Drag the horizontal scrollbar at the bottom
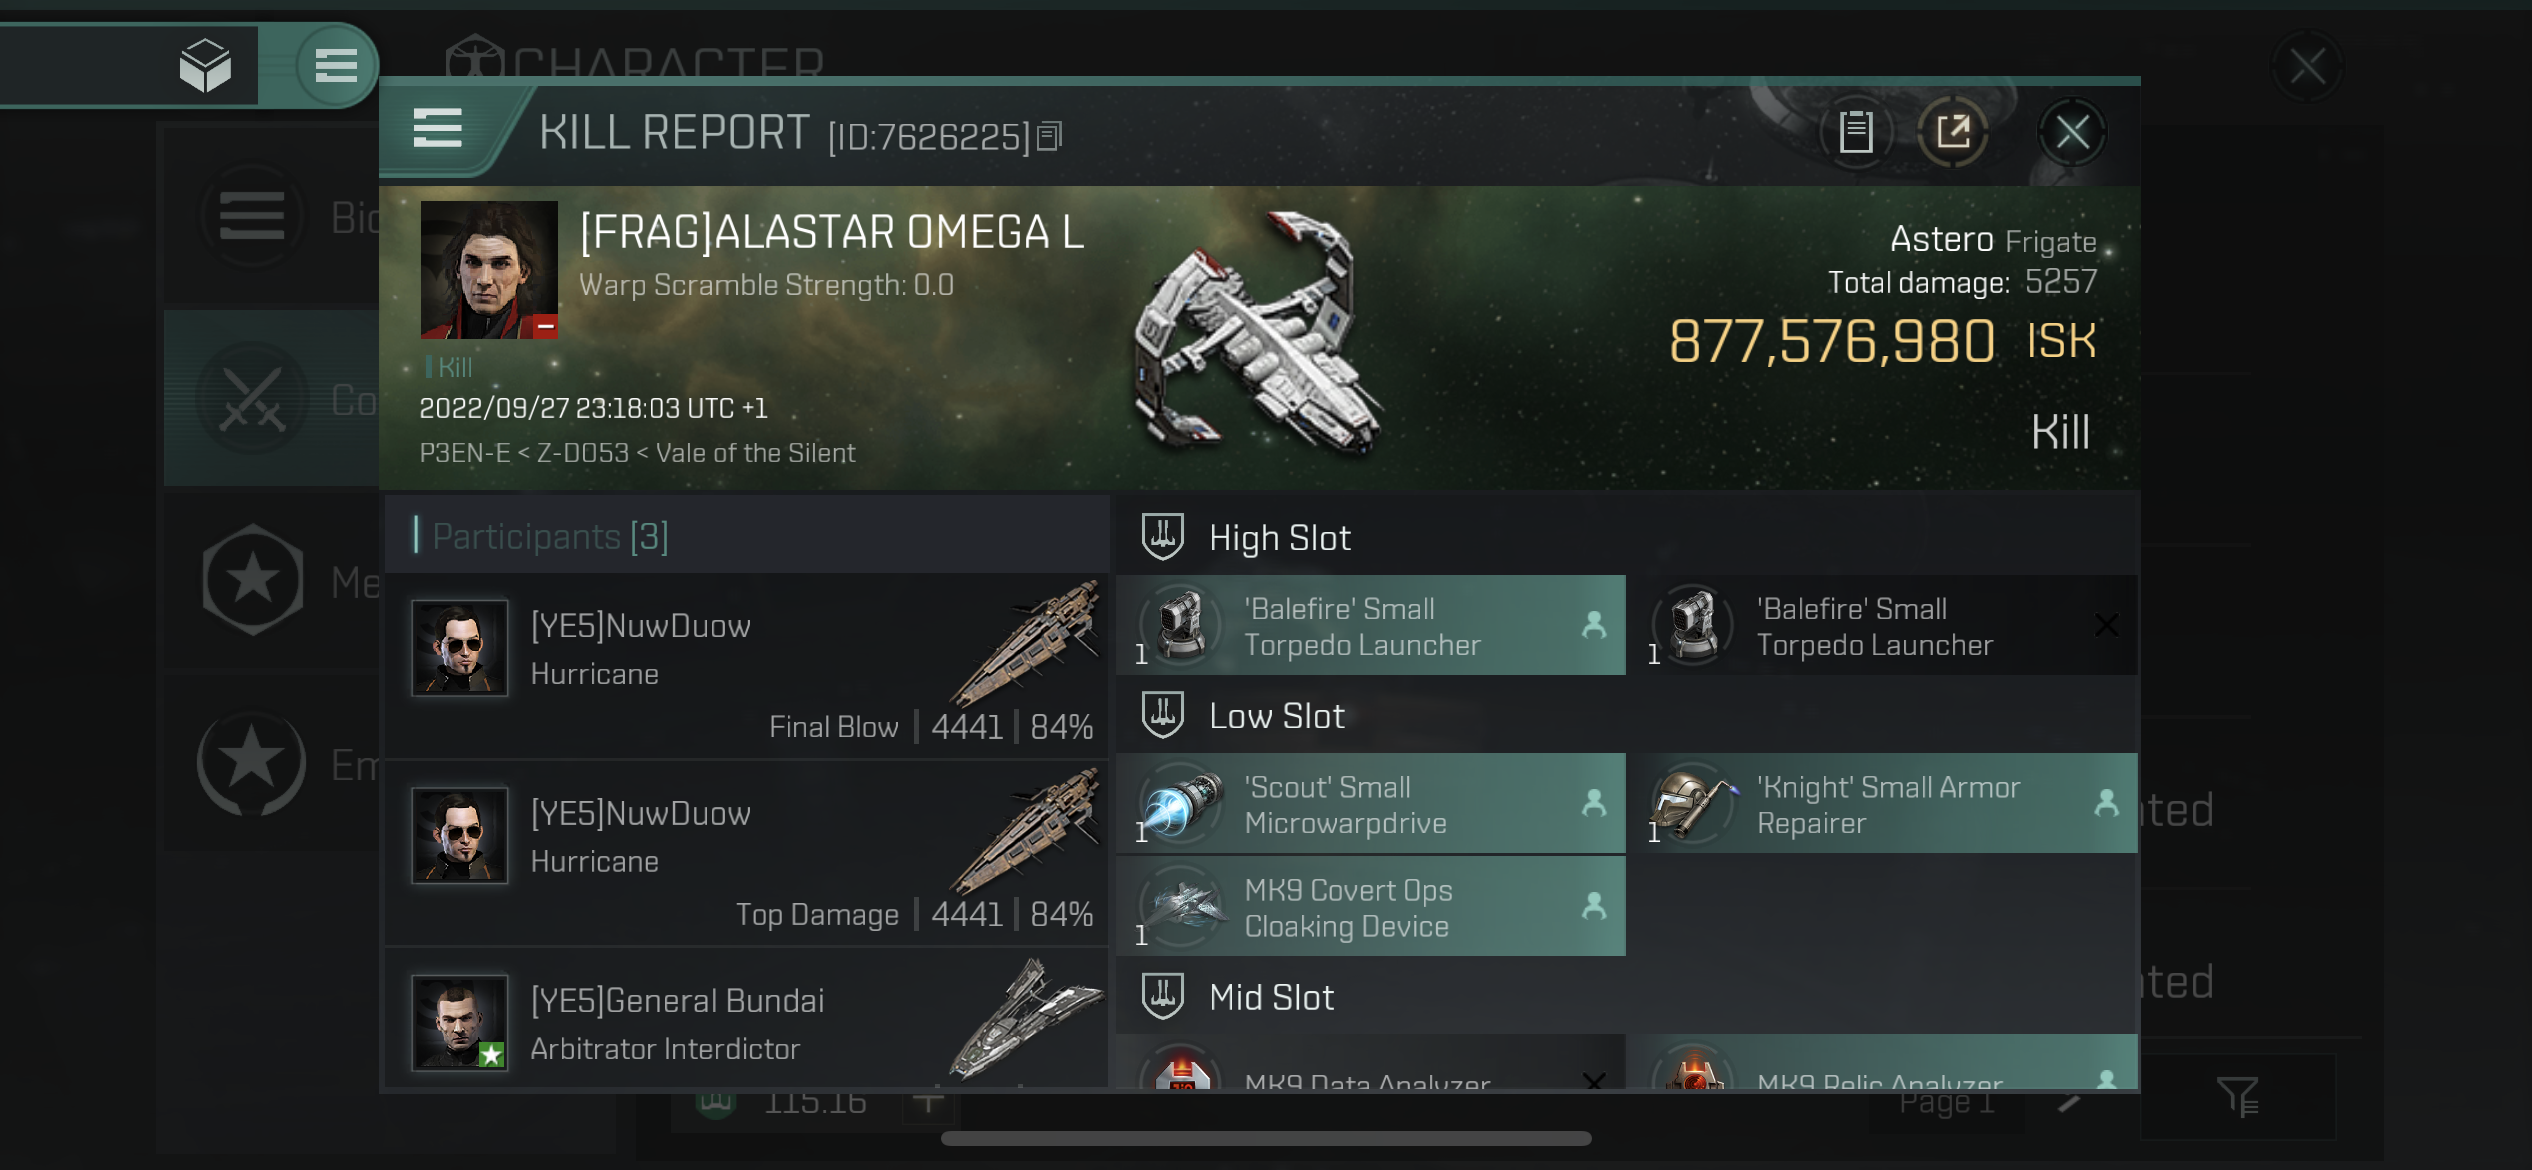The width and height of the screenshot is (2532, 1170). 1264,1144
